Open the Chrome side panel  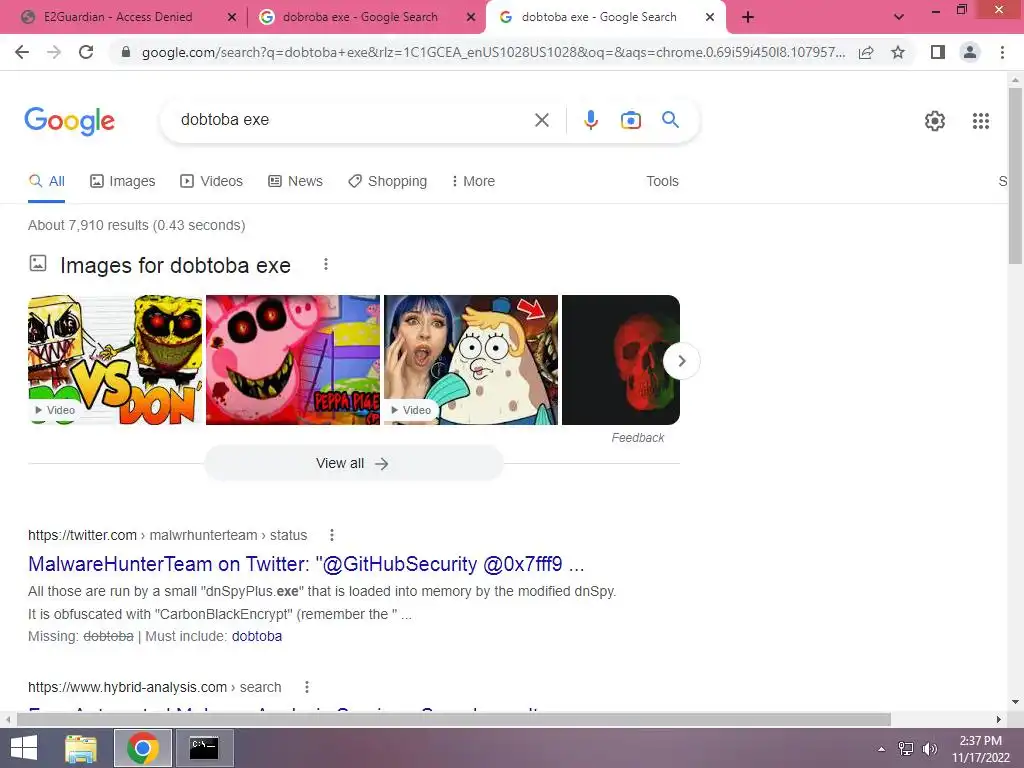[x=938, y=52]
